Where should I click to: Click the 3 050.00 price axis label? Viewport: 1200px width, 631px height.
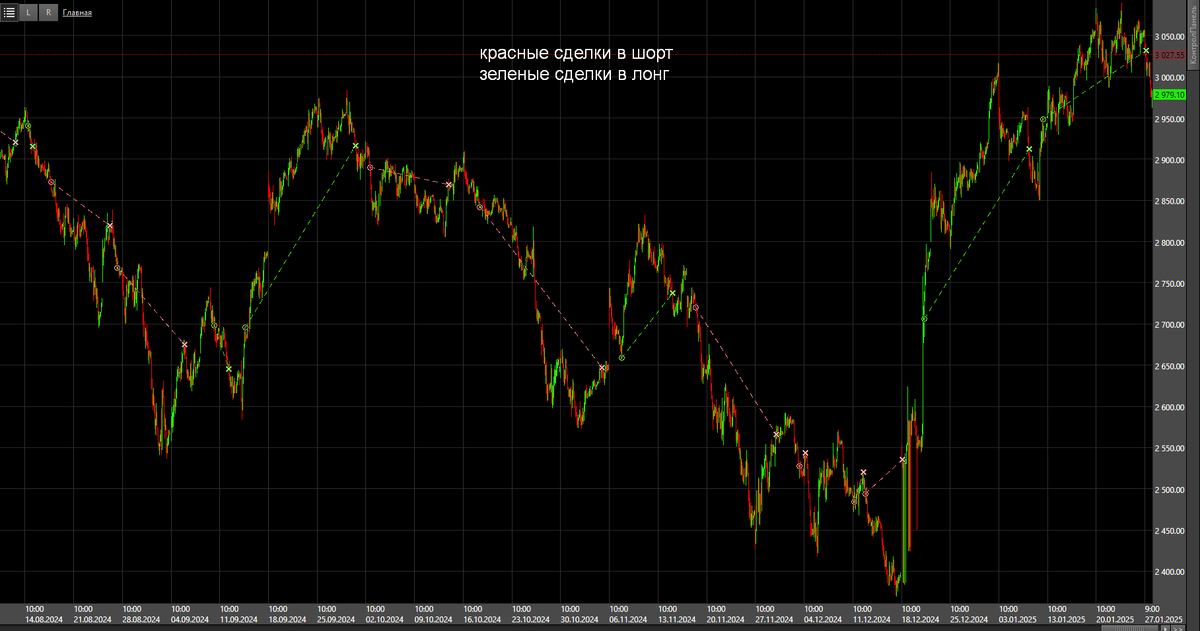[x=1169, y=37]
